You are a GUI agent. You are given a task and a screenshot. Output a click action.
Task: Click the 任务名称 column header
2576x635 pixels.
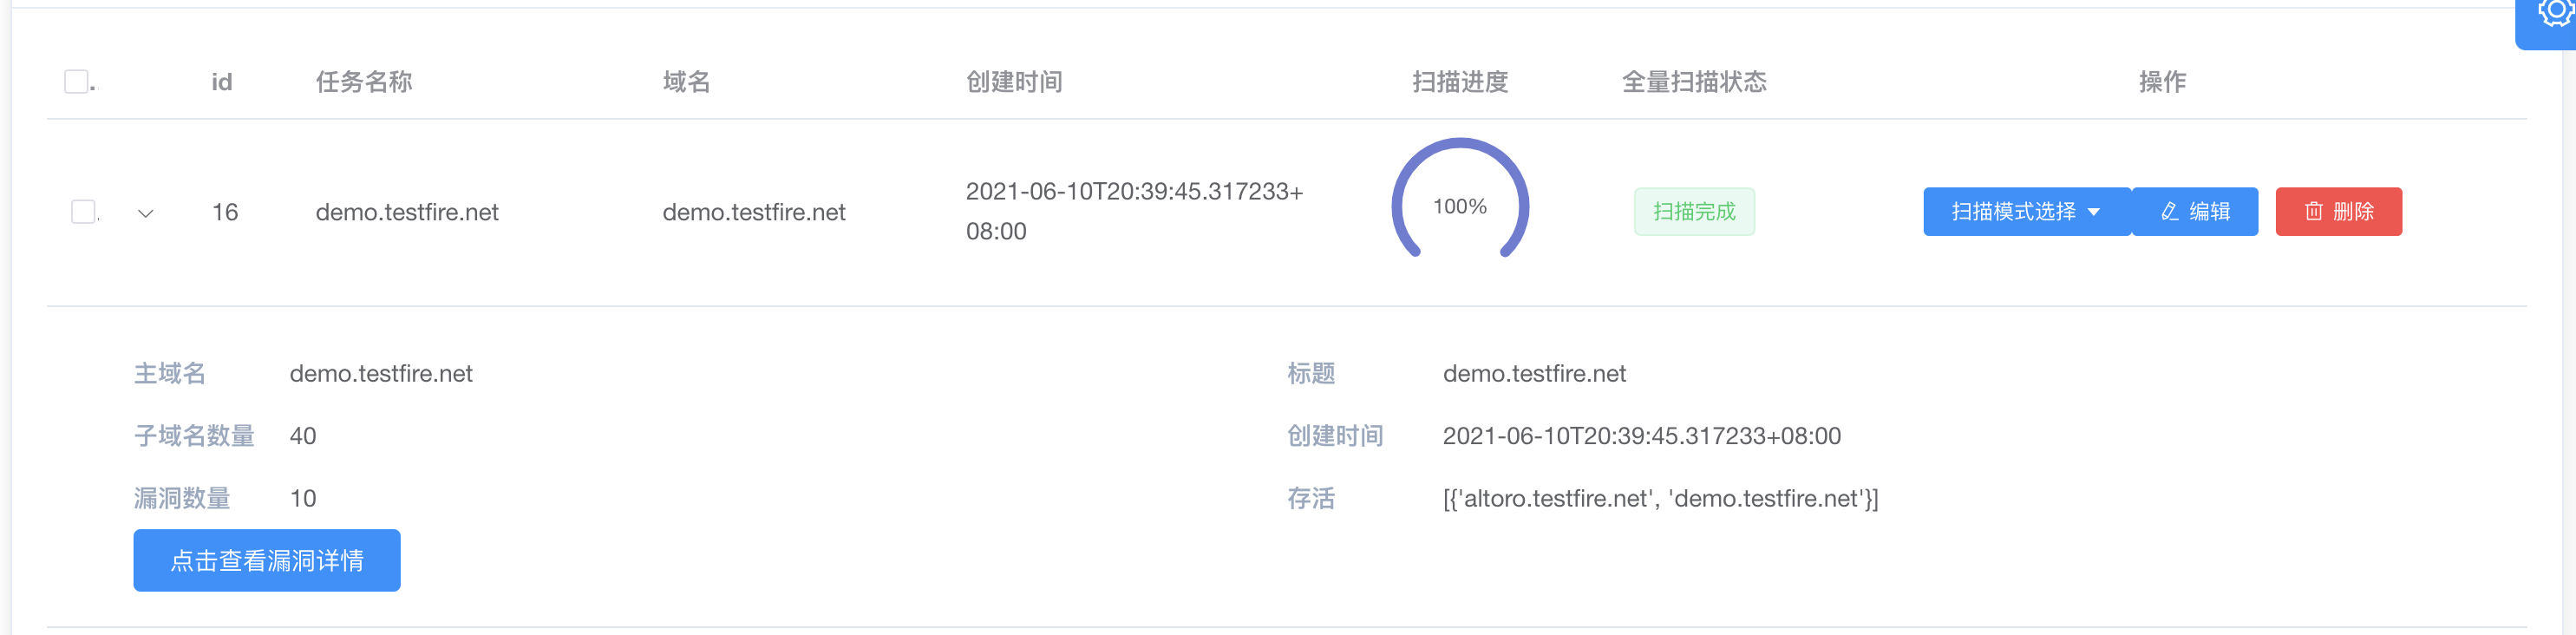point(364,82)
